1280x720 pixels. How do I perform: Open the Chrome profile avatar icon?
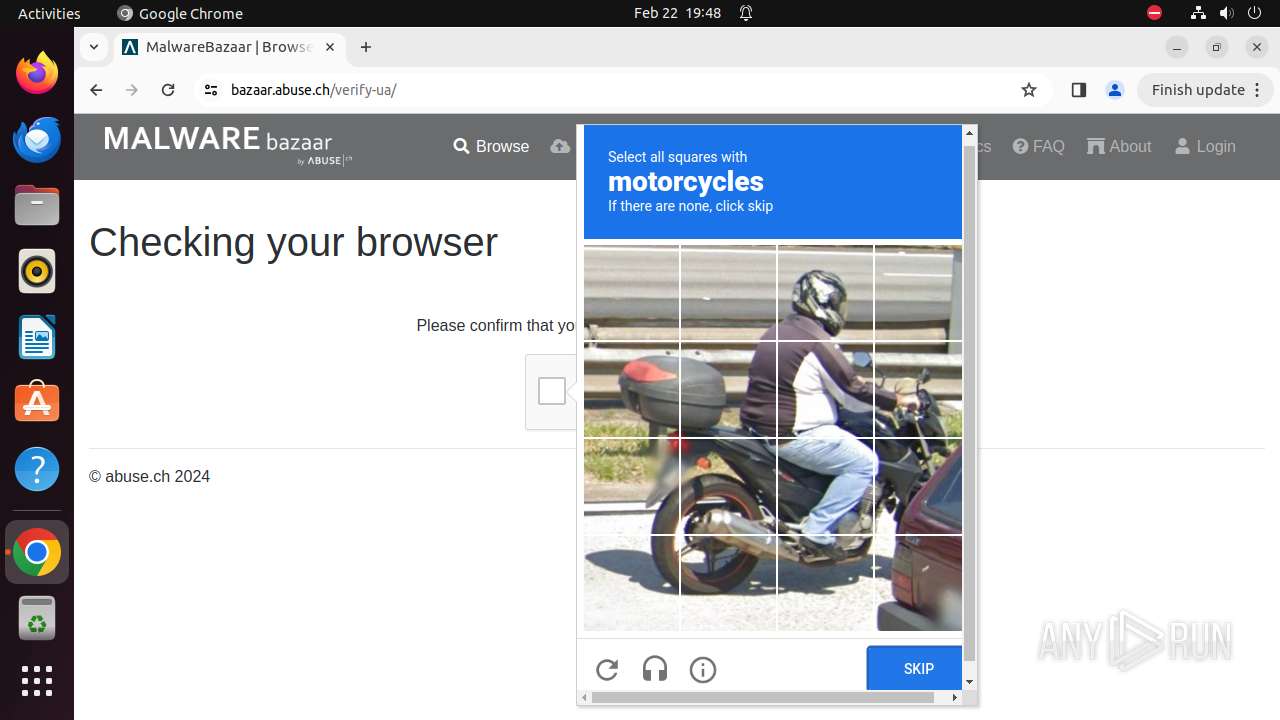pyautogui.click(x=1114, y=90)
